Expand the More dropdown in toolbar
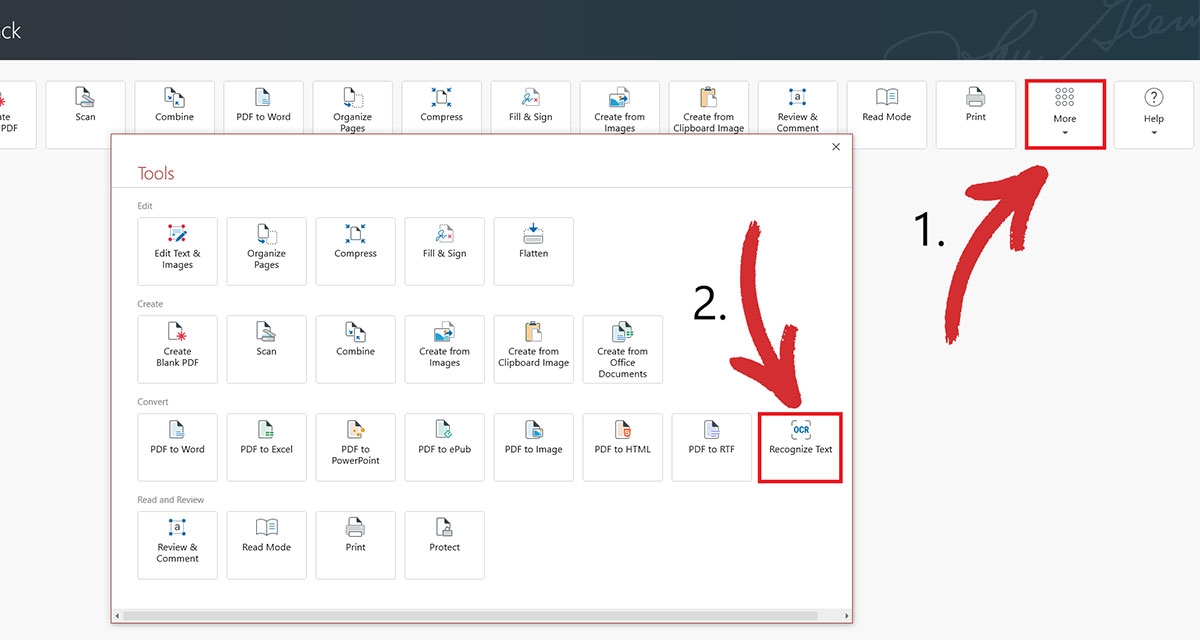Viewport: 1200px width, 640px height. 1064,114
